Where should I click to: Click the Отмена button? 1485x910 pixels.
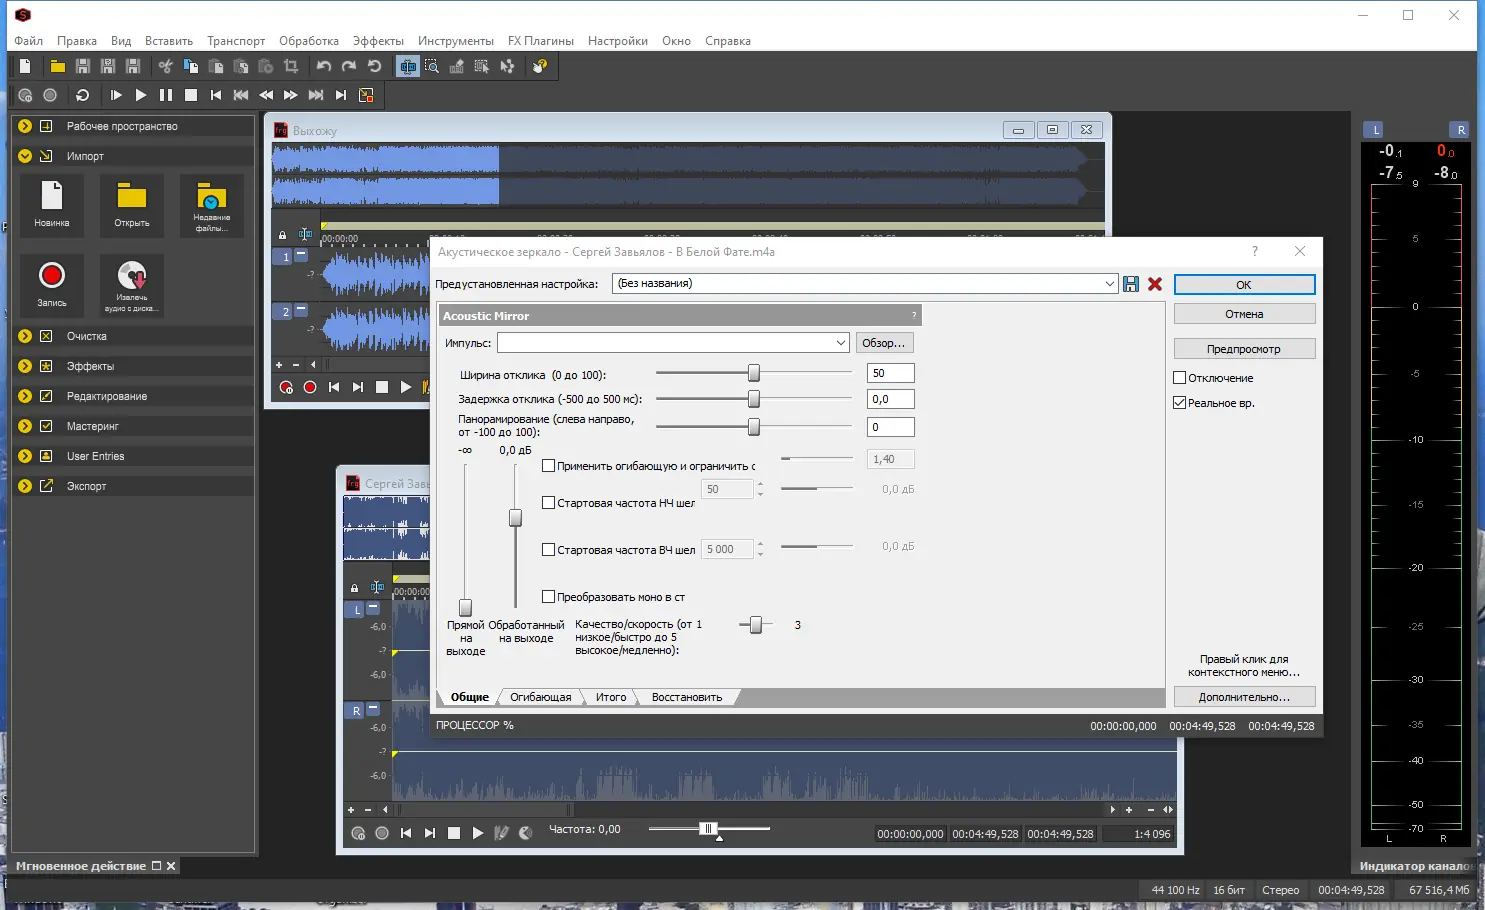(x=1244, y=314)
